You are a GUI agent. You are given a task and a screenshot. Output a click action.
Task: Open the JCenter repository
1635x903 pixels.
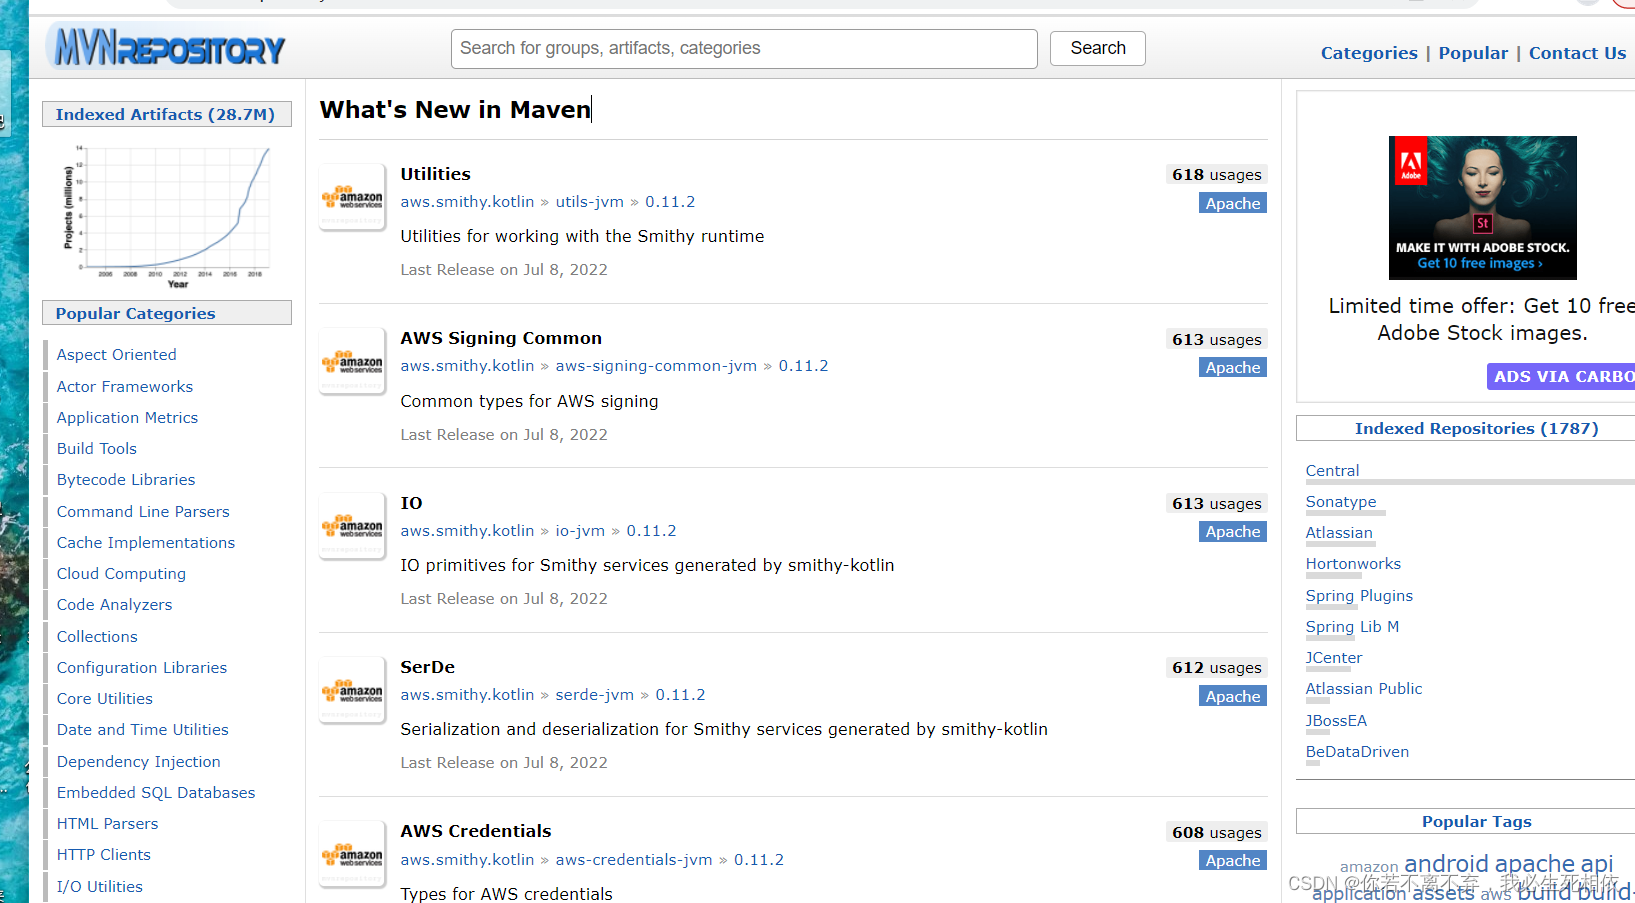pyautogui.click(x=1334, y=657)
